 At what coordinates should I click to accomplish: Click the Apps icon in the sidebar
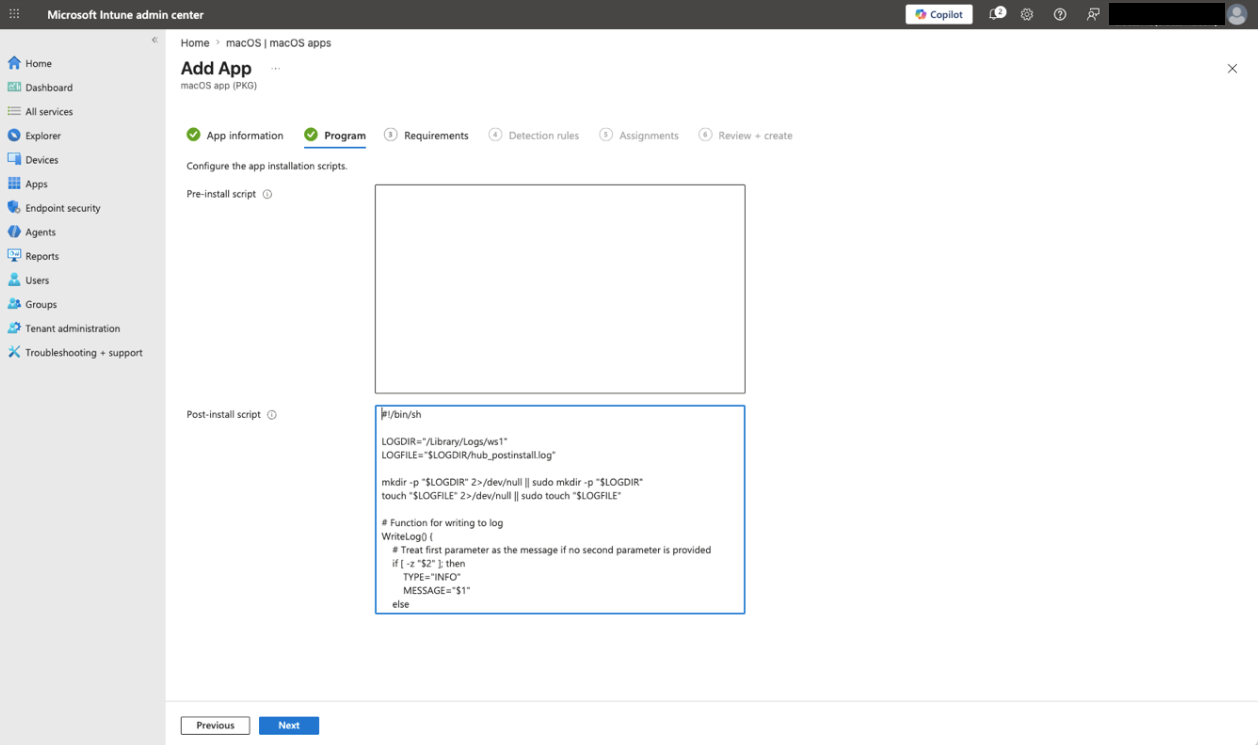click(14, 184)
